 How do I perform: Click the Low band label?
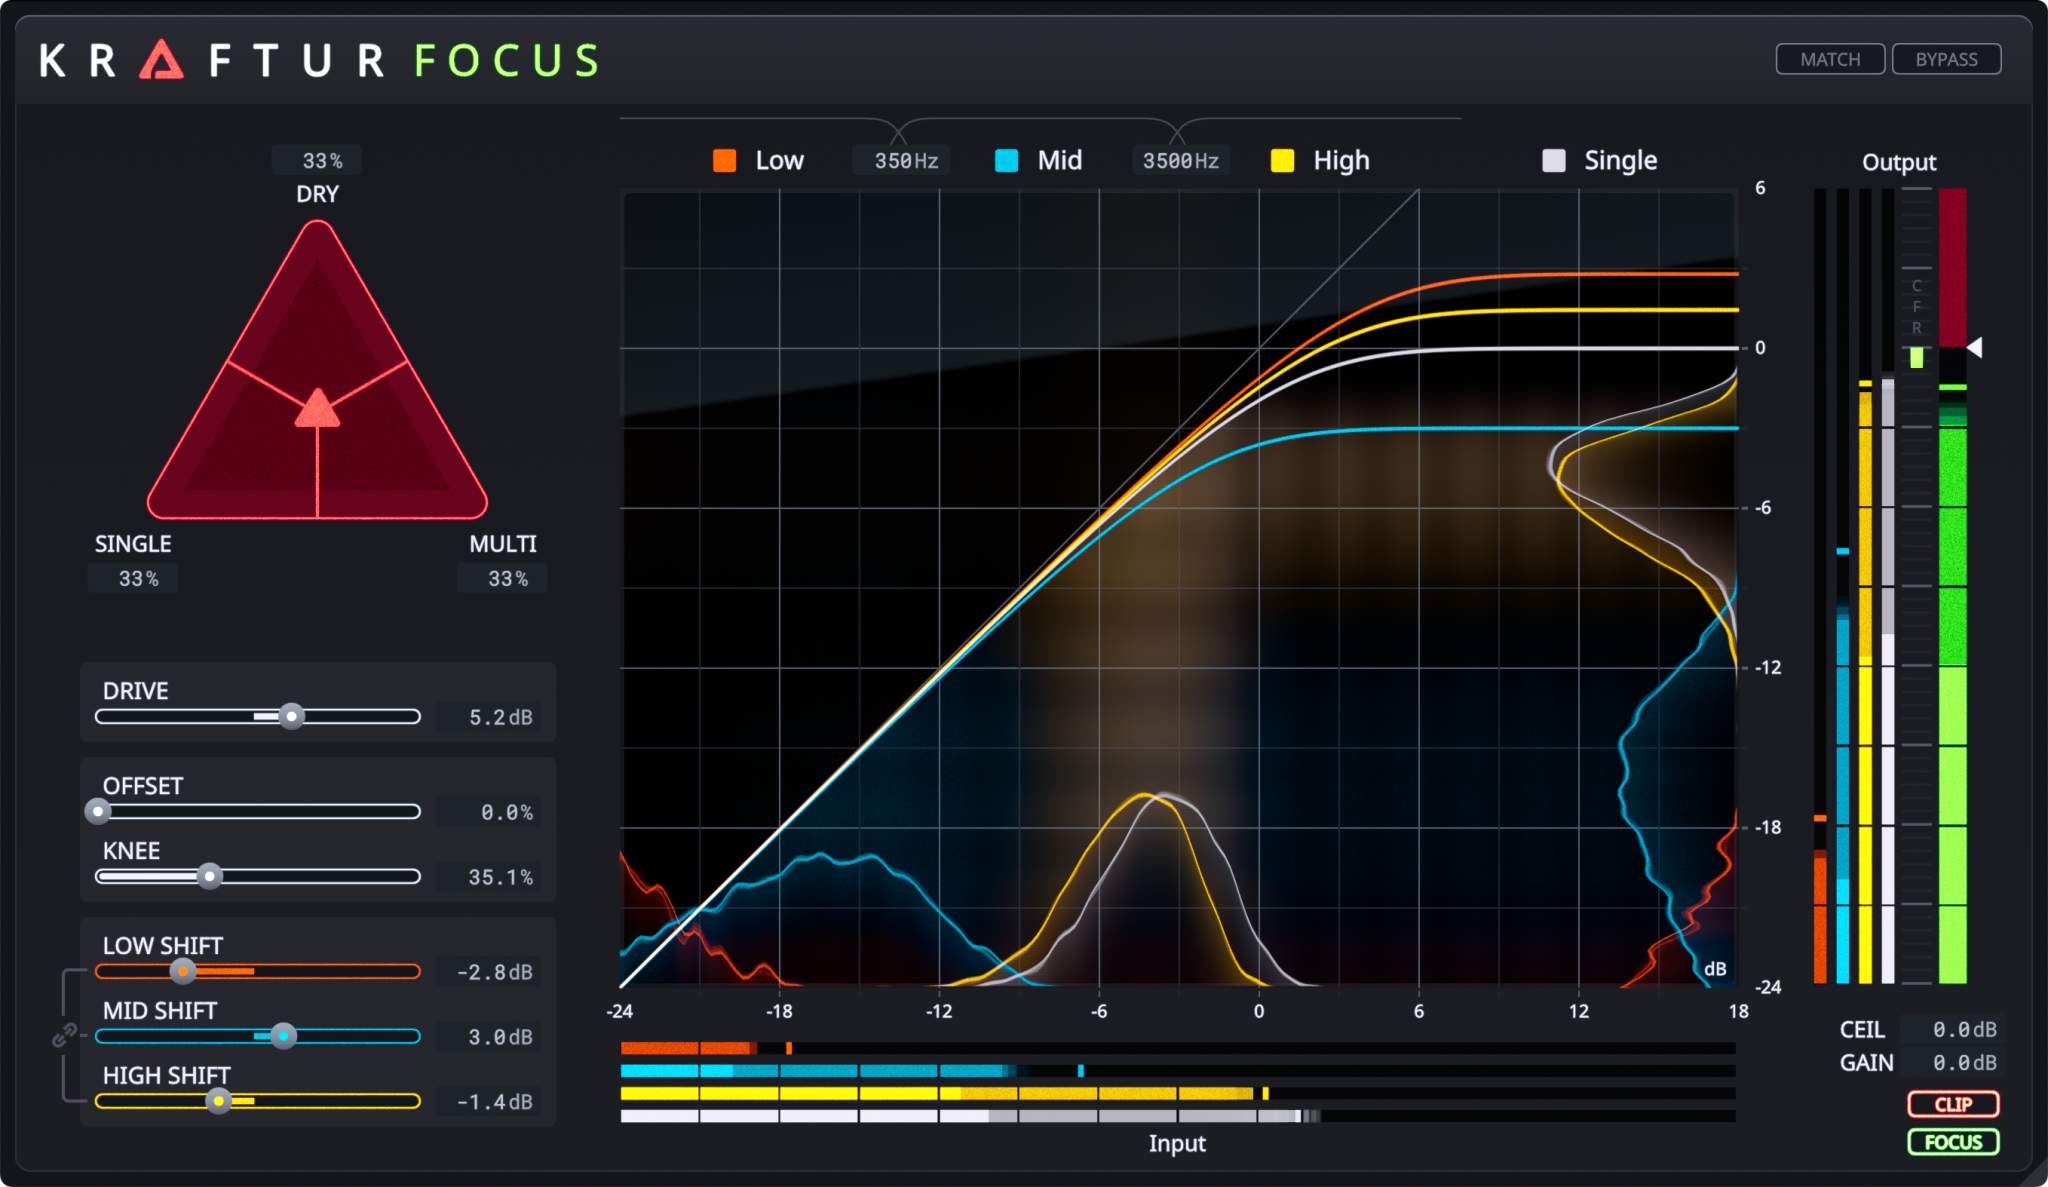[x=779, y=160]
